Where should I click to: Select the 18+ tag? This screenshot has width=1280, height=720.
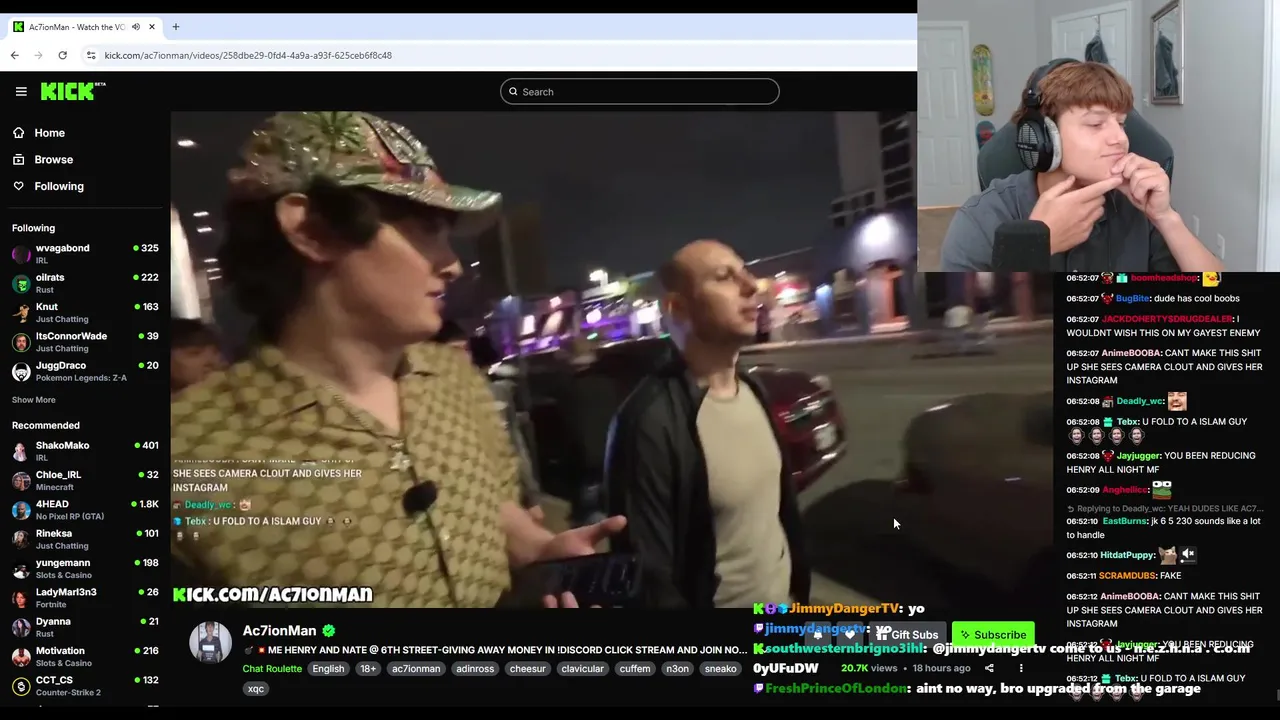[x=368, y=669]
